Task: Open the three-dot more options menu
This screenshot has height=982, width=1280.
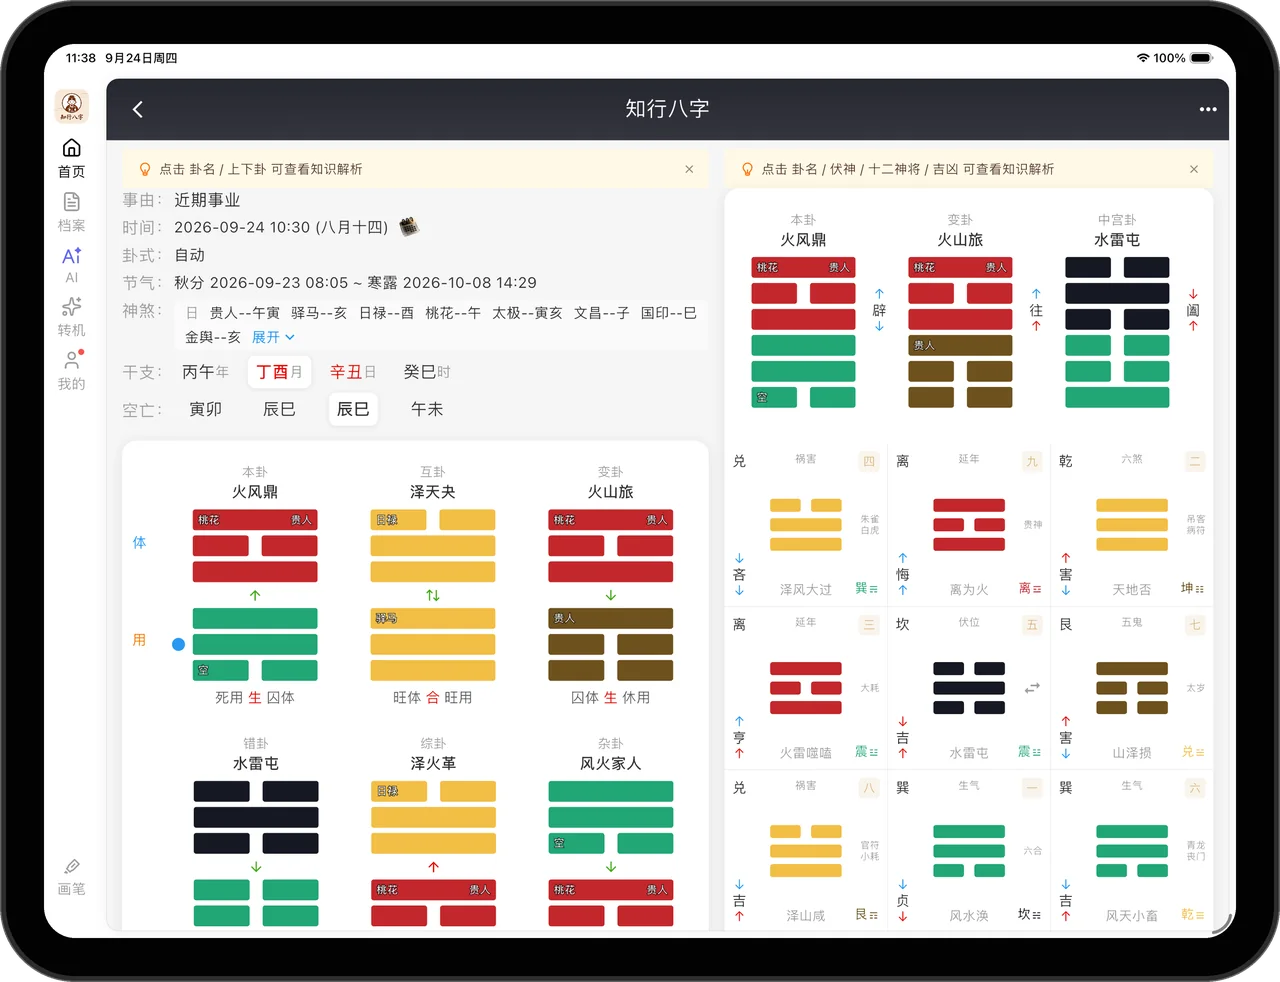Action: tap(1208, 109)
